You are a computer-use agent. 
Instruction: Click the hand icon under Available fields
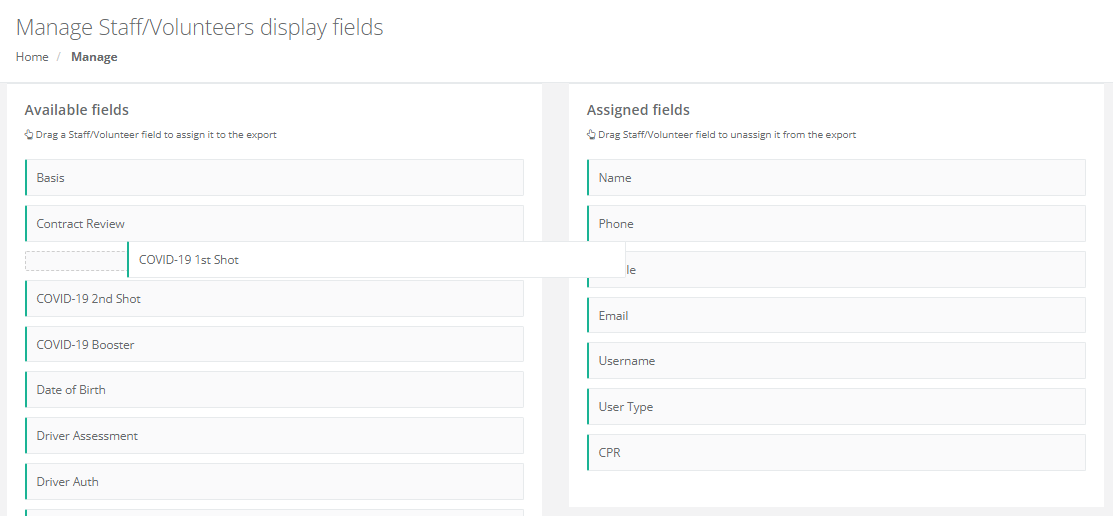point(29,134)
